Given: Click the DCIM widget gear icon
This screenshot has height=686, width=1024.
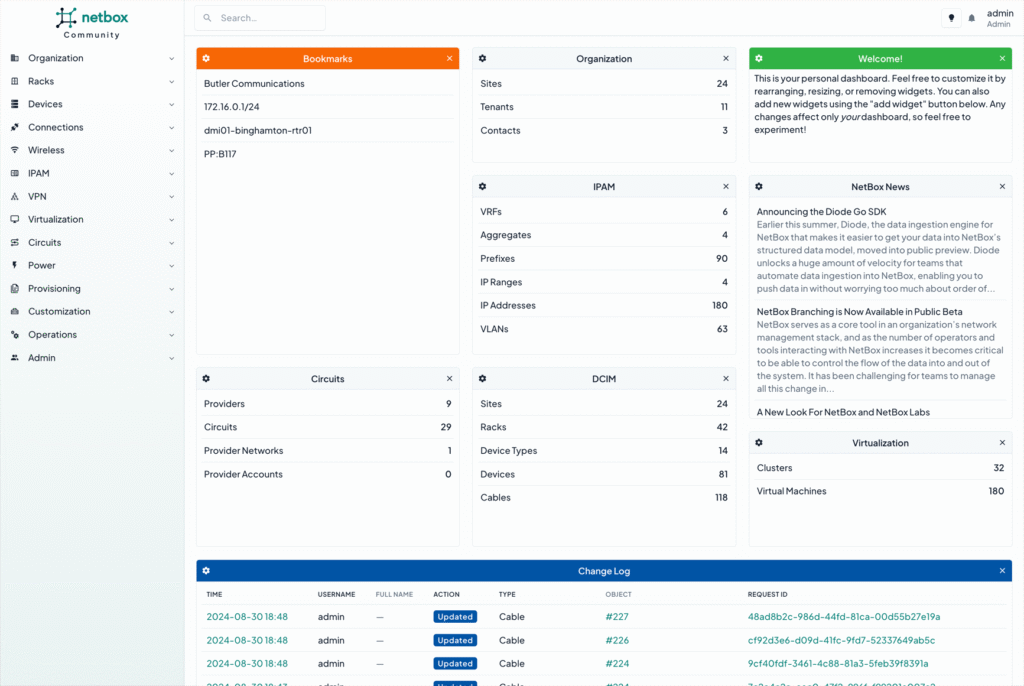Looking at the screenshot, I should [x=482, y=378].
